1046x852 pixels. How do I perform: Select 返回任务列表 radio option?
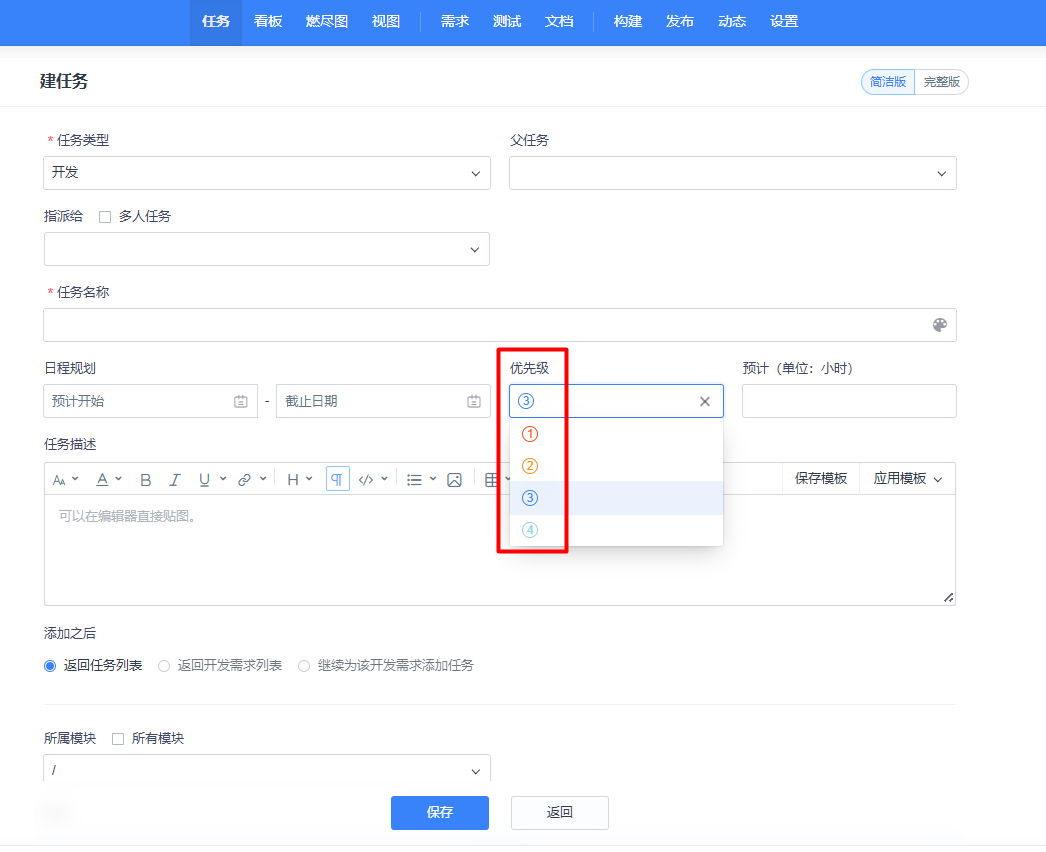50,666
